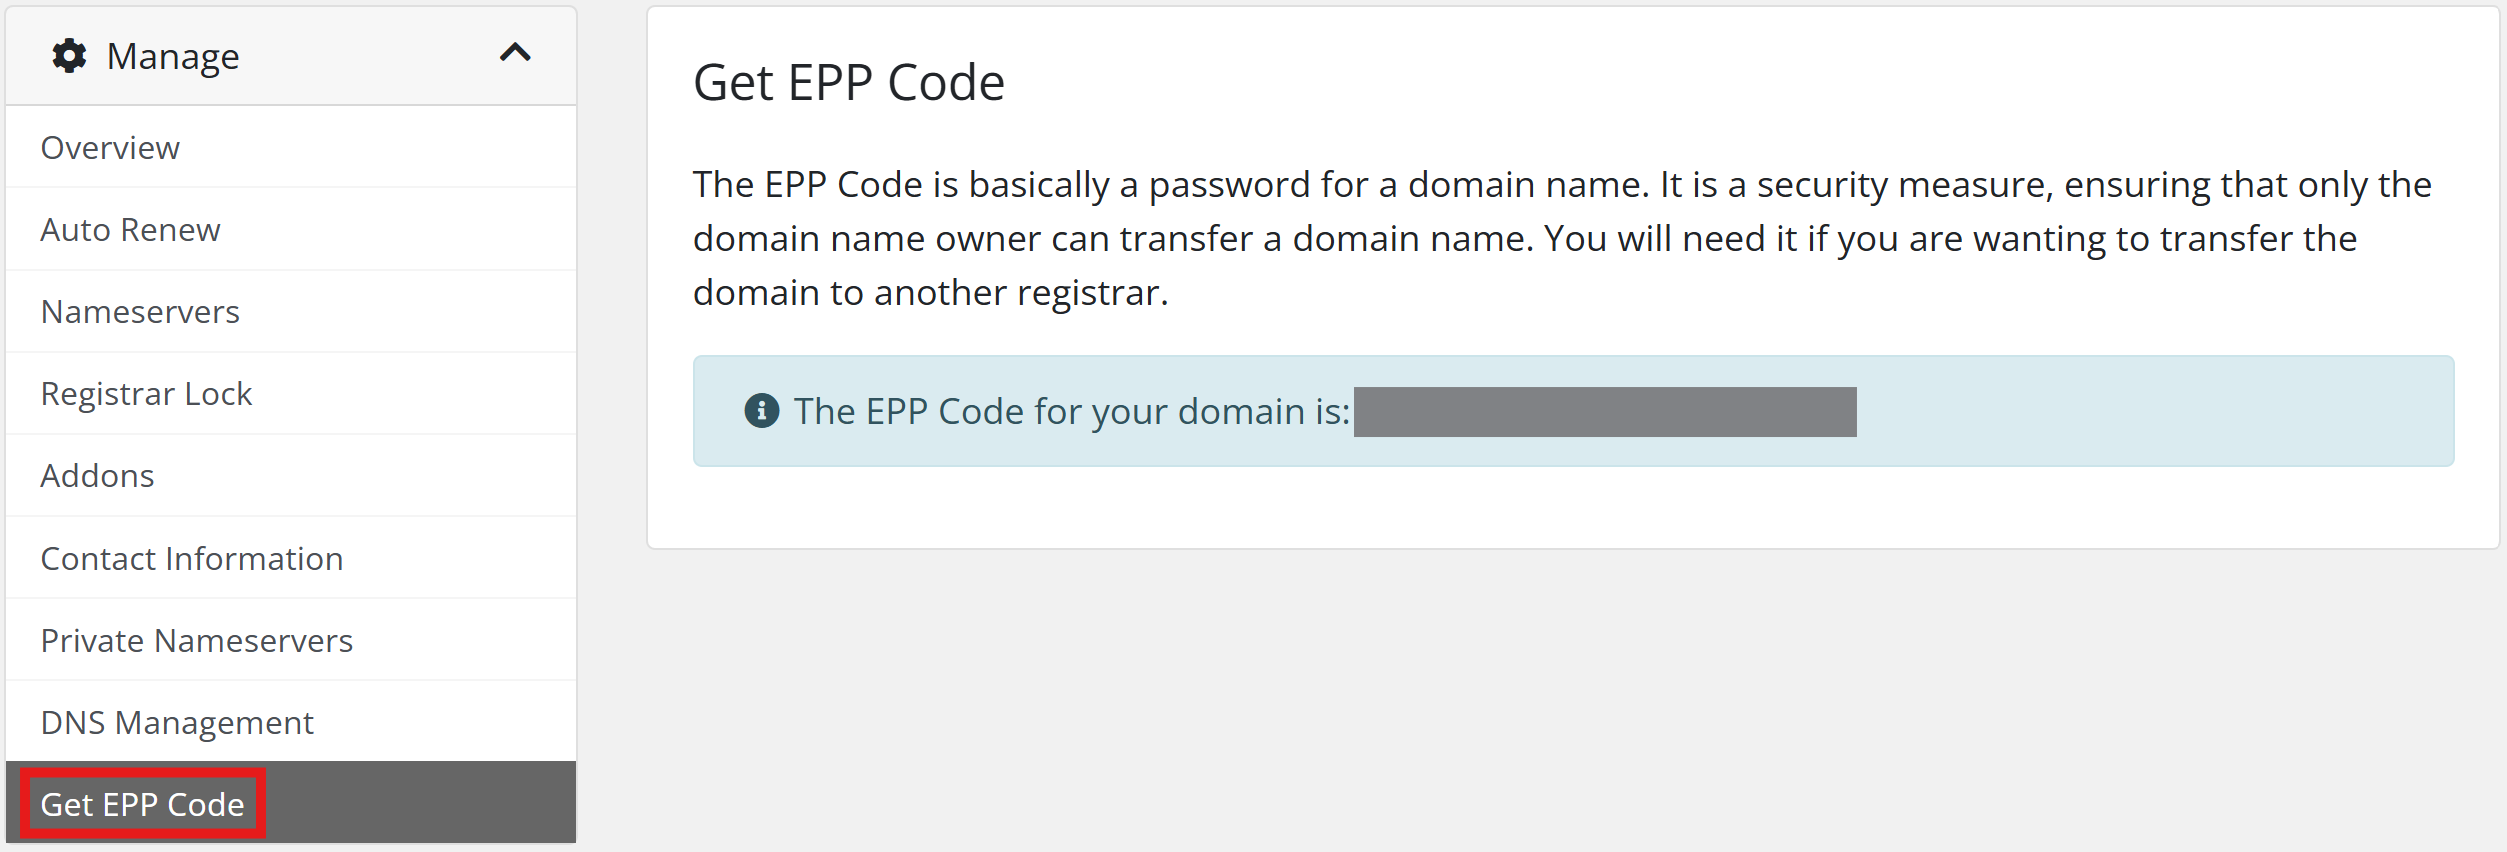Click 'The EPP Code for your domain is' text
Viewport: 2507px width, 852px height.
1072,412
